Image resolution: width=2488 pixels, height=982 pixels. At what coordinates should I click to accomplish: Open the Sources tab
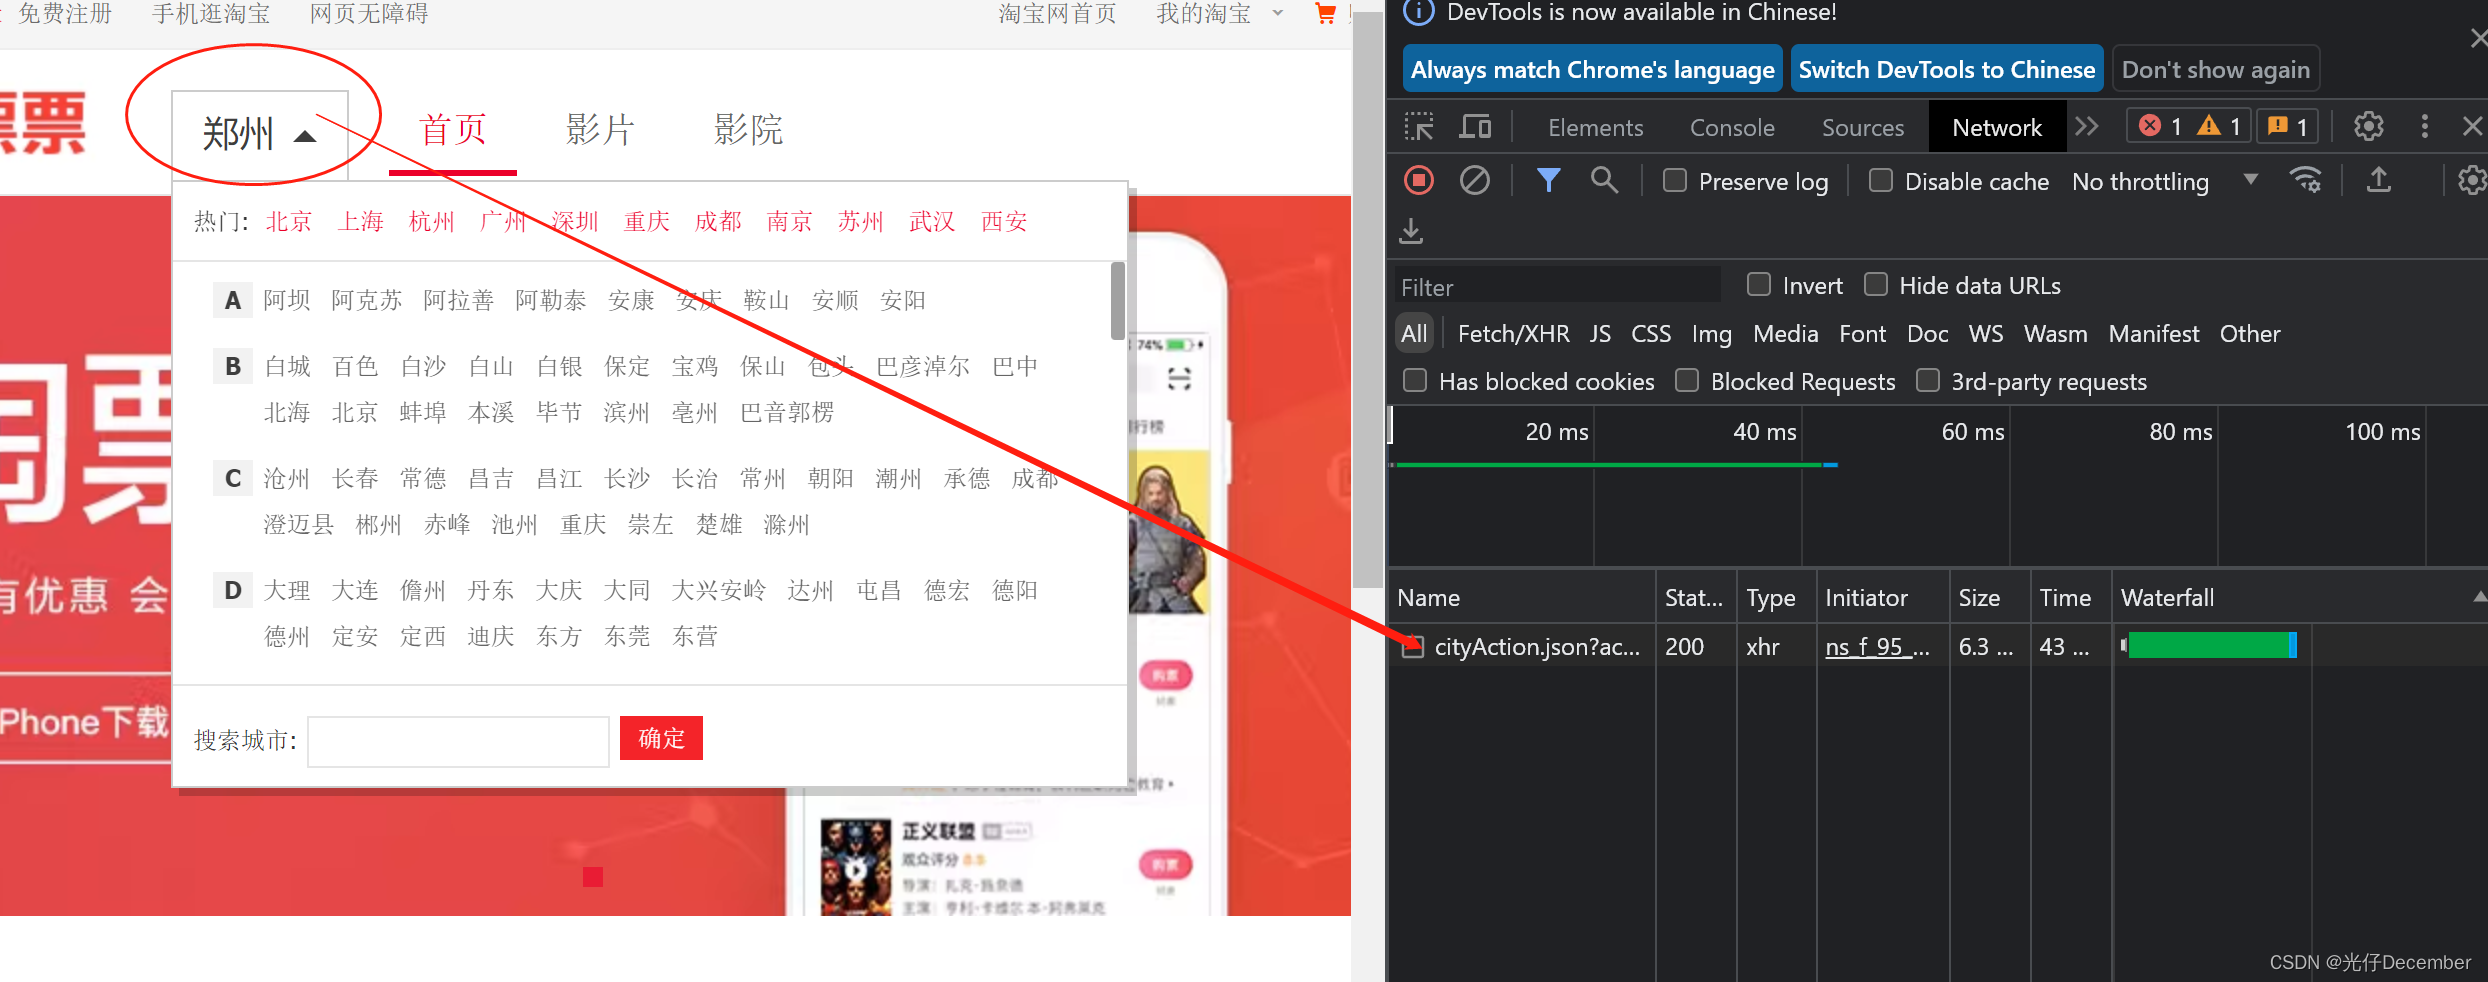1862,127
